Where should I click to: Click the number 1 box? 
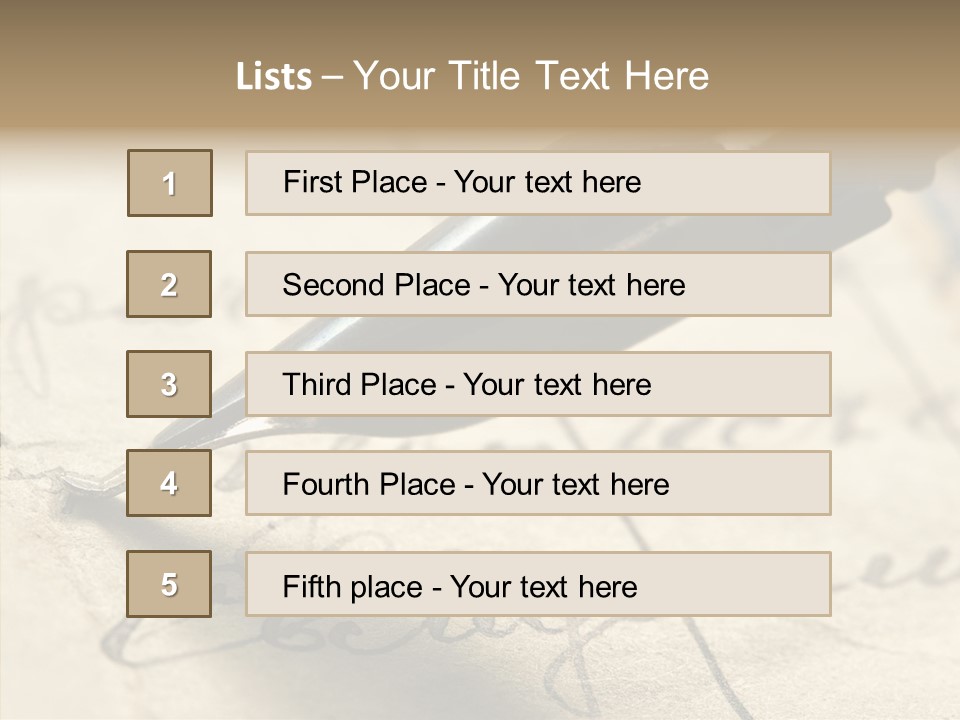coord(169,183)
